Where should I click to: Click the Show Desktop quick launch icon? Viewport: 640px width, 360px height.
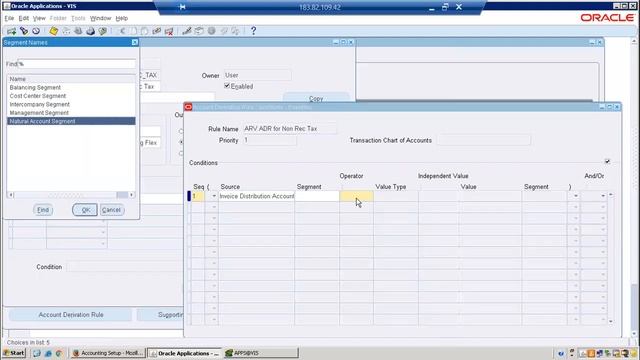[37, 353]
